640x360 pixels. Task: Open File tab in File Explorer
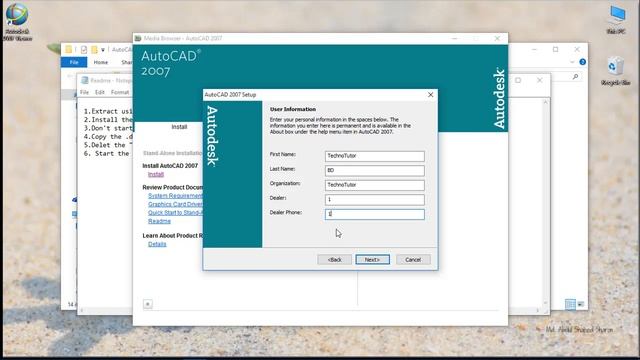(x=74, y=62)
